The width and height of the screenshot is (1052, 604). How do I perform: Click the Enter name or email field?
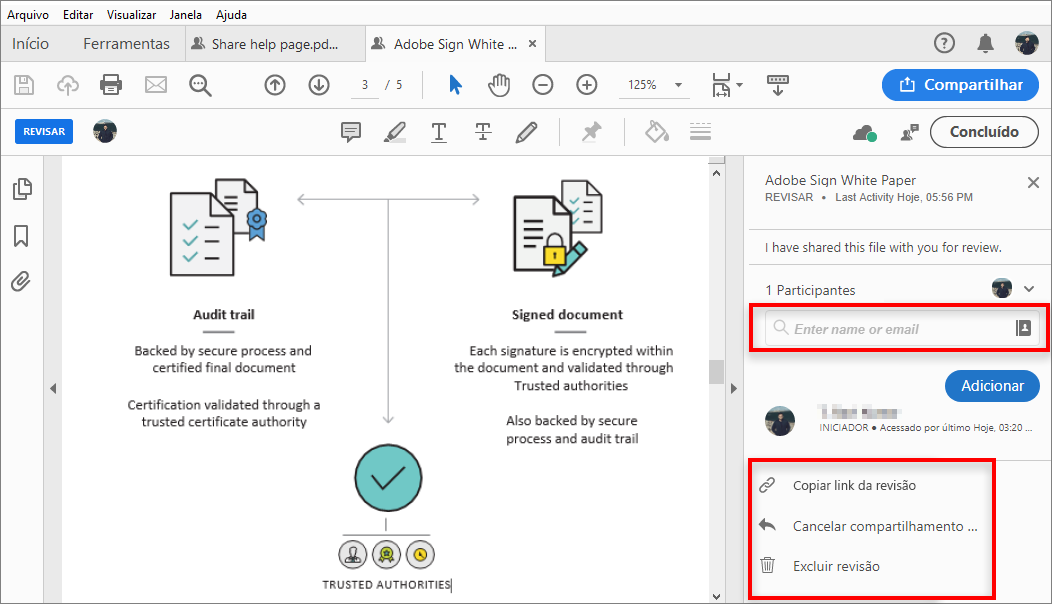[x=902, y=328]
